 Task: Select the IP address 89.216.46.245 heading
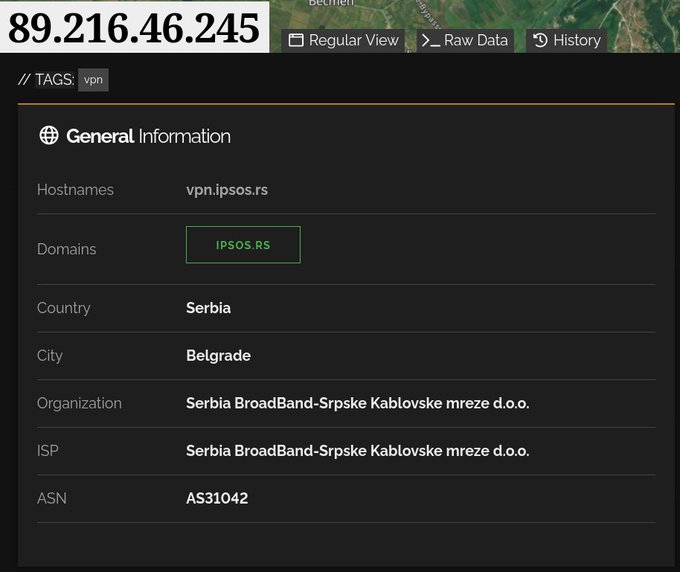(134, 28)
